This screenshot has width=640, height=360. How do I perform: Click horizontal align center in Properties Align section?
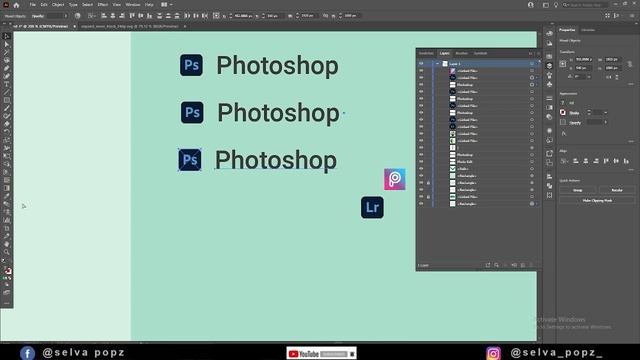[x=586, y=161]
